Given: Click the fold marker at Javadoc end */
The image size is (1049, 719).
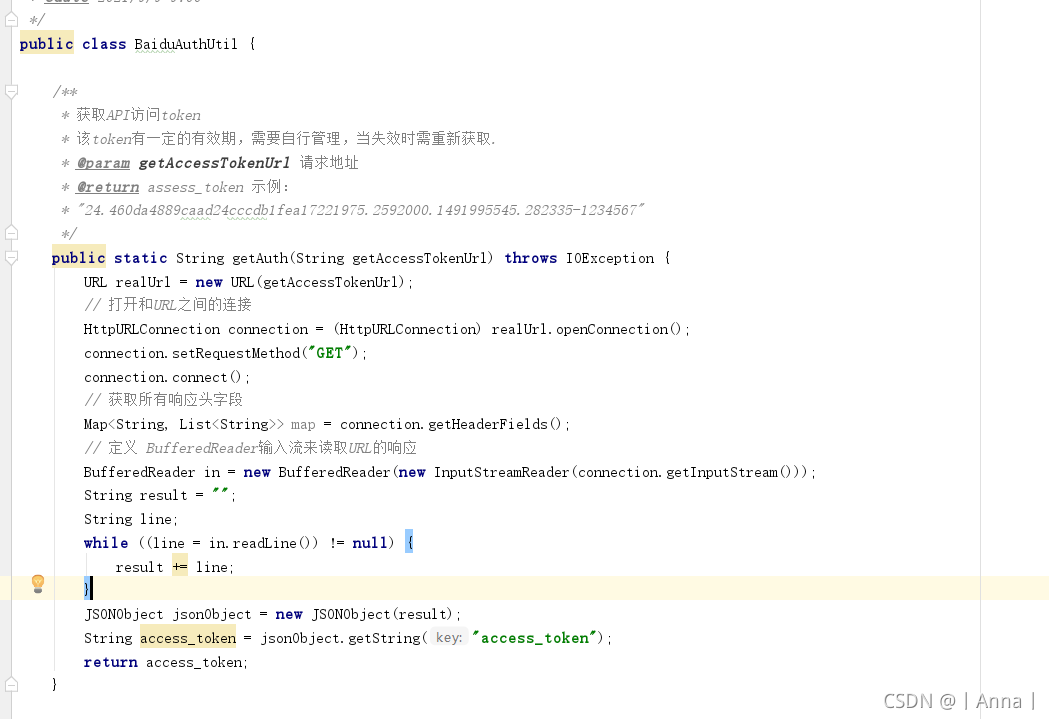Looking at the screenshot, I should click(11, 233).
